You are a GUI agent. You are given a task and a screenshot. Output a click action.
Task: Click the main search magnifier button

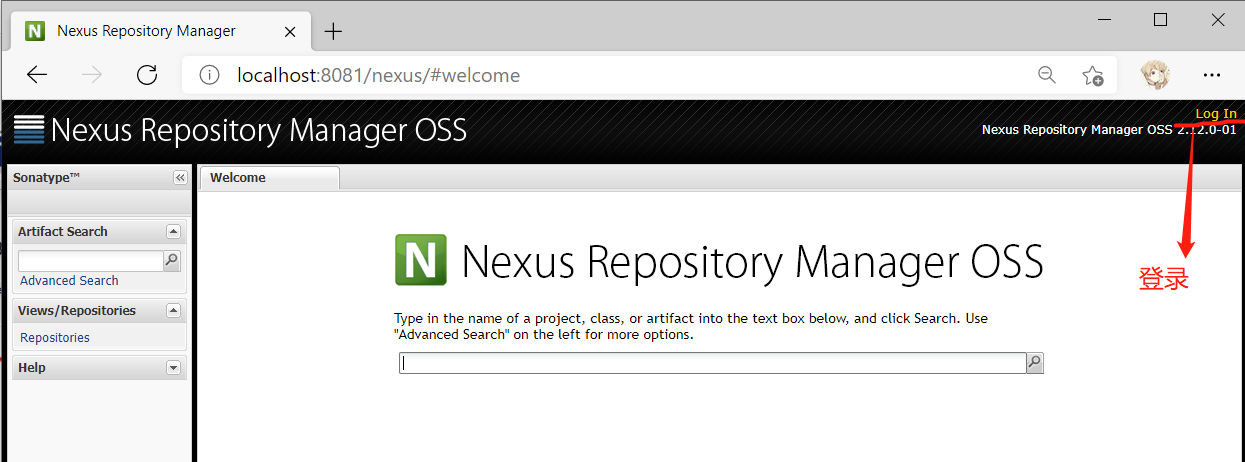coord(1035,363)
